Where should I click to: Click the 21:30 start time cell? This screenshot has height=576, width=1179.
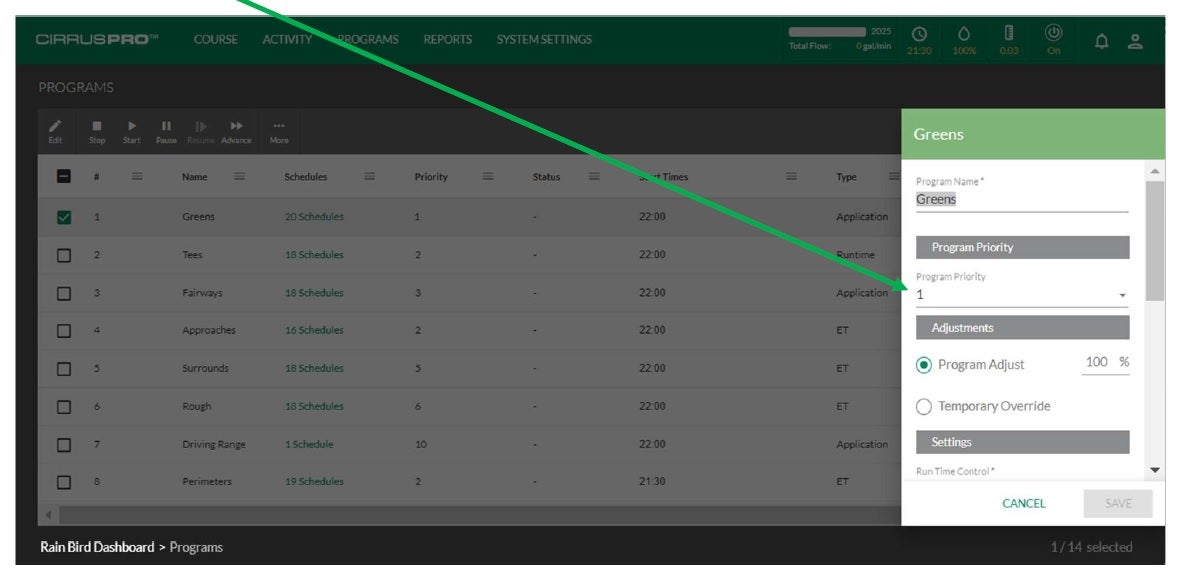652,482
